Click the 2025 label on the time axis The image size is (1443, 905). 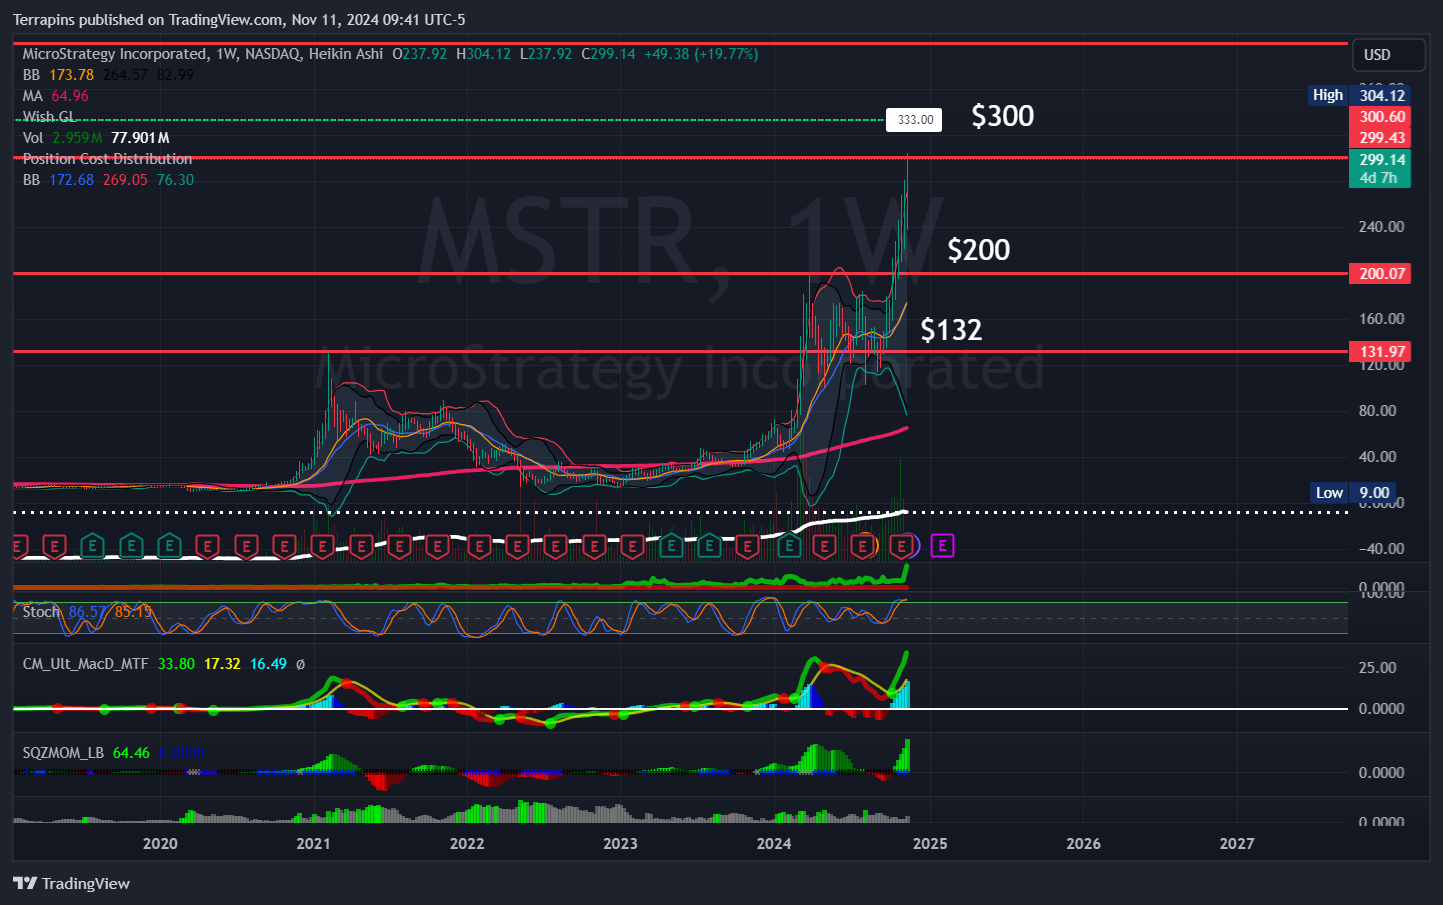930,844
